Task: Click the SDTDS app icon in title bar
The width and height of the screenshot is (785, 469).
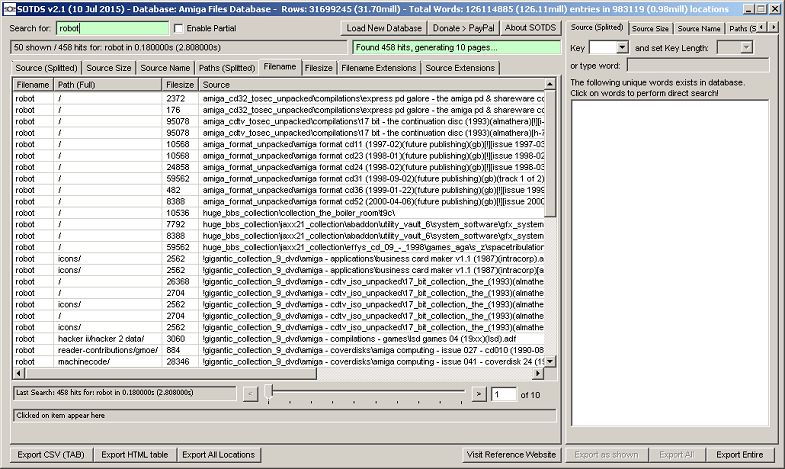Action: [x=9, y=9]
